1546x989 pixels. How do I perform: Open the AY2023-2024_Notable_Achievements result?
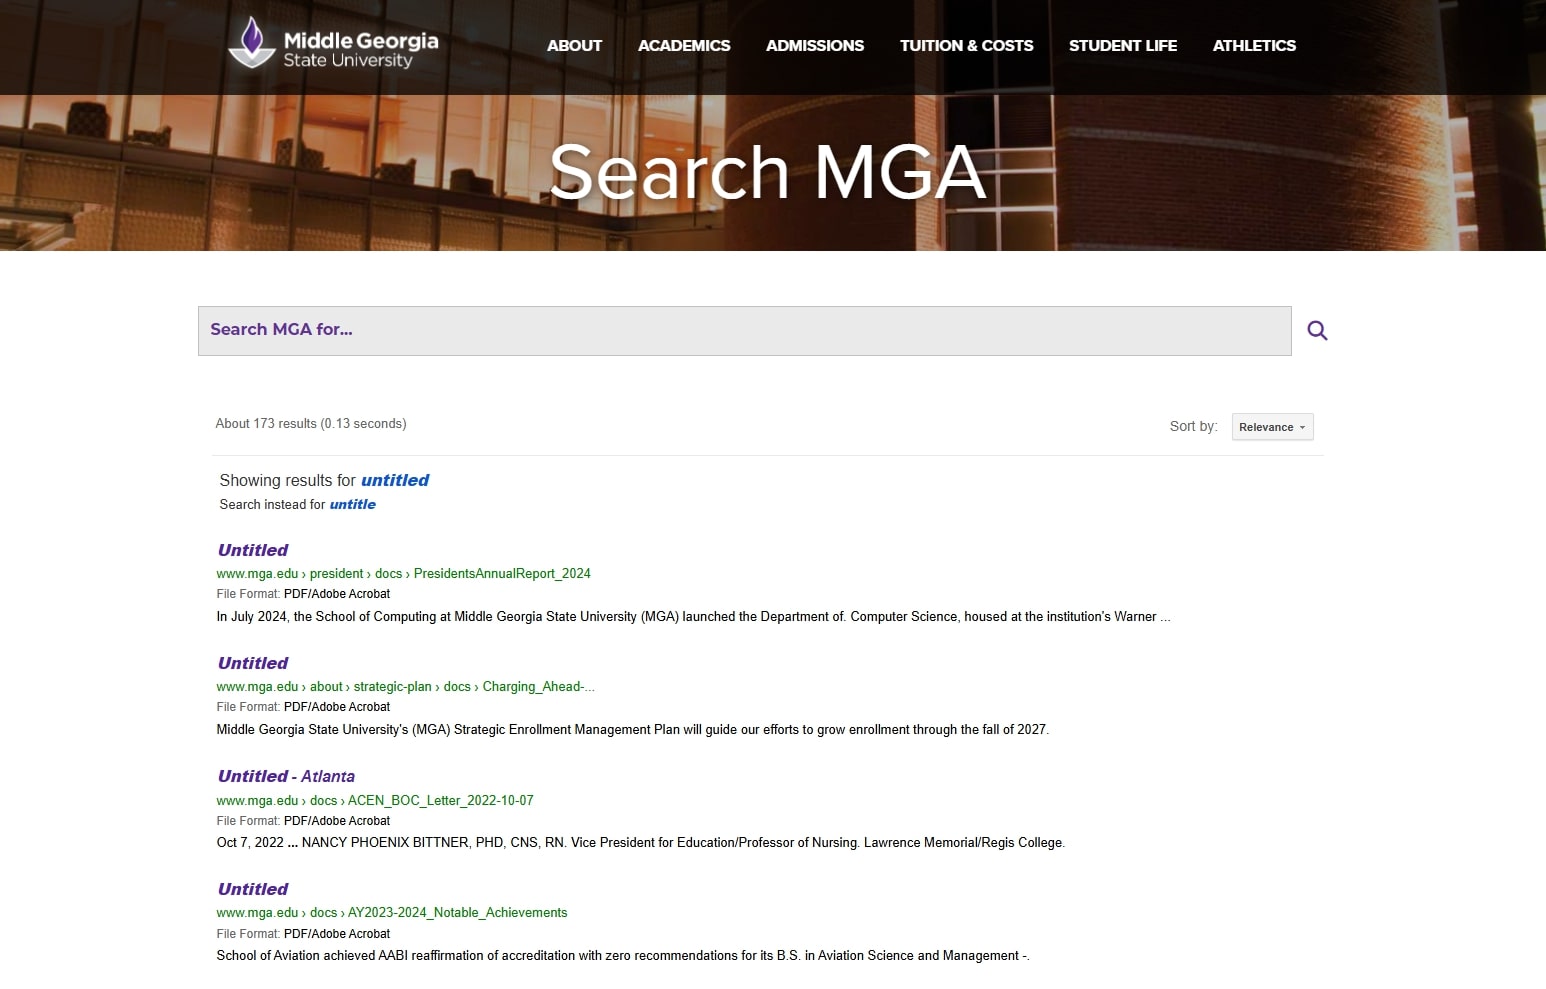coord(252,889)
